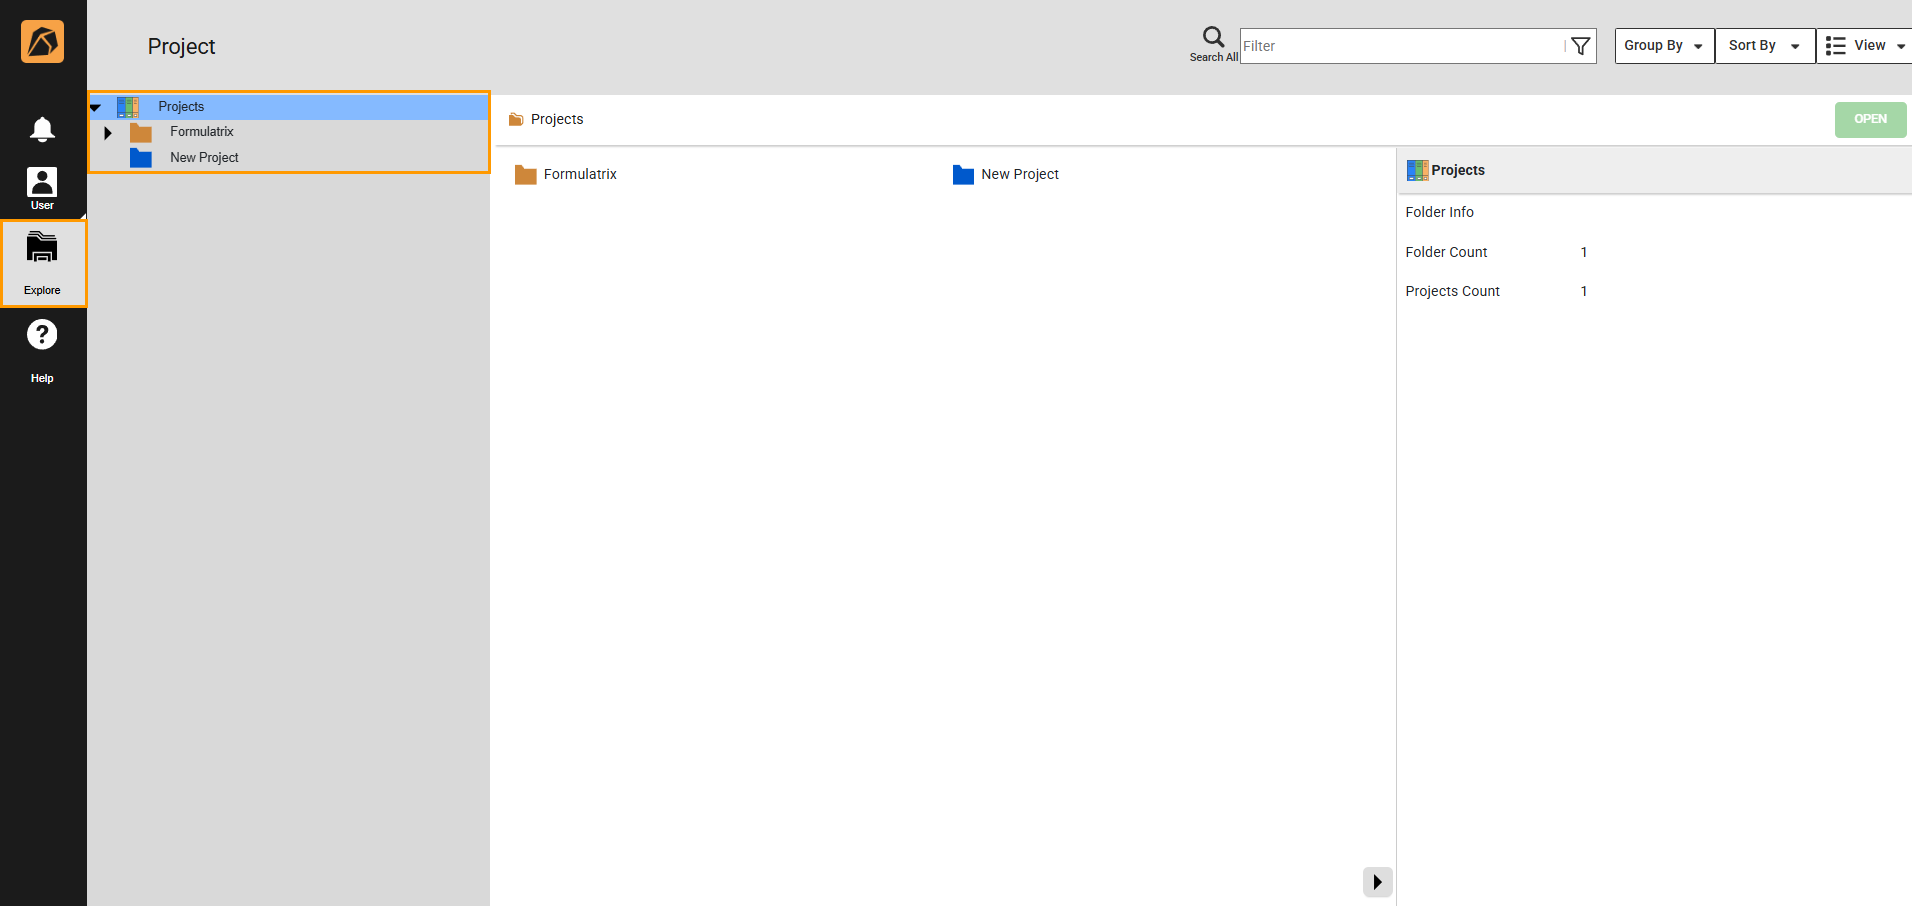This screenshot has width=1912, height=906.
Task: Click the Search All magnifier icon
Action: click(x=1213, y=38)
